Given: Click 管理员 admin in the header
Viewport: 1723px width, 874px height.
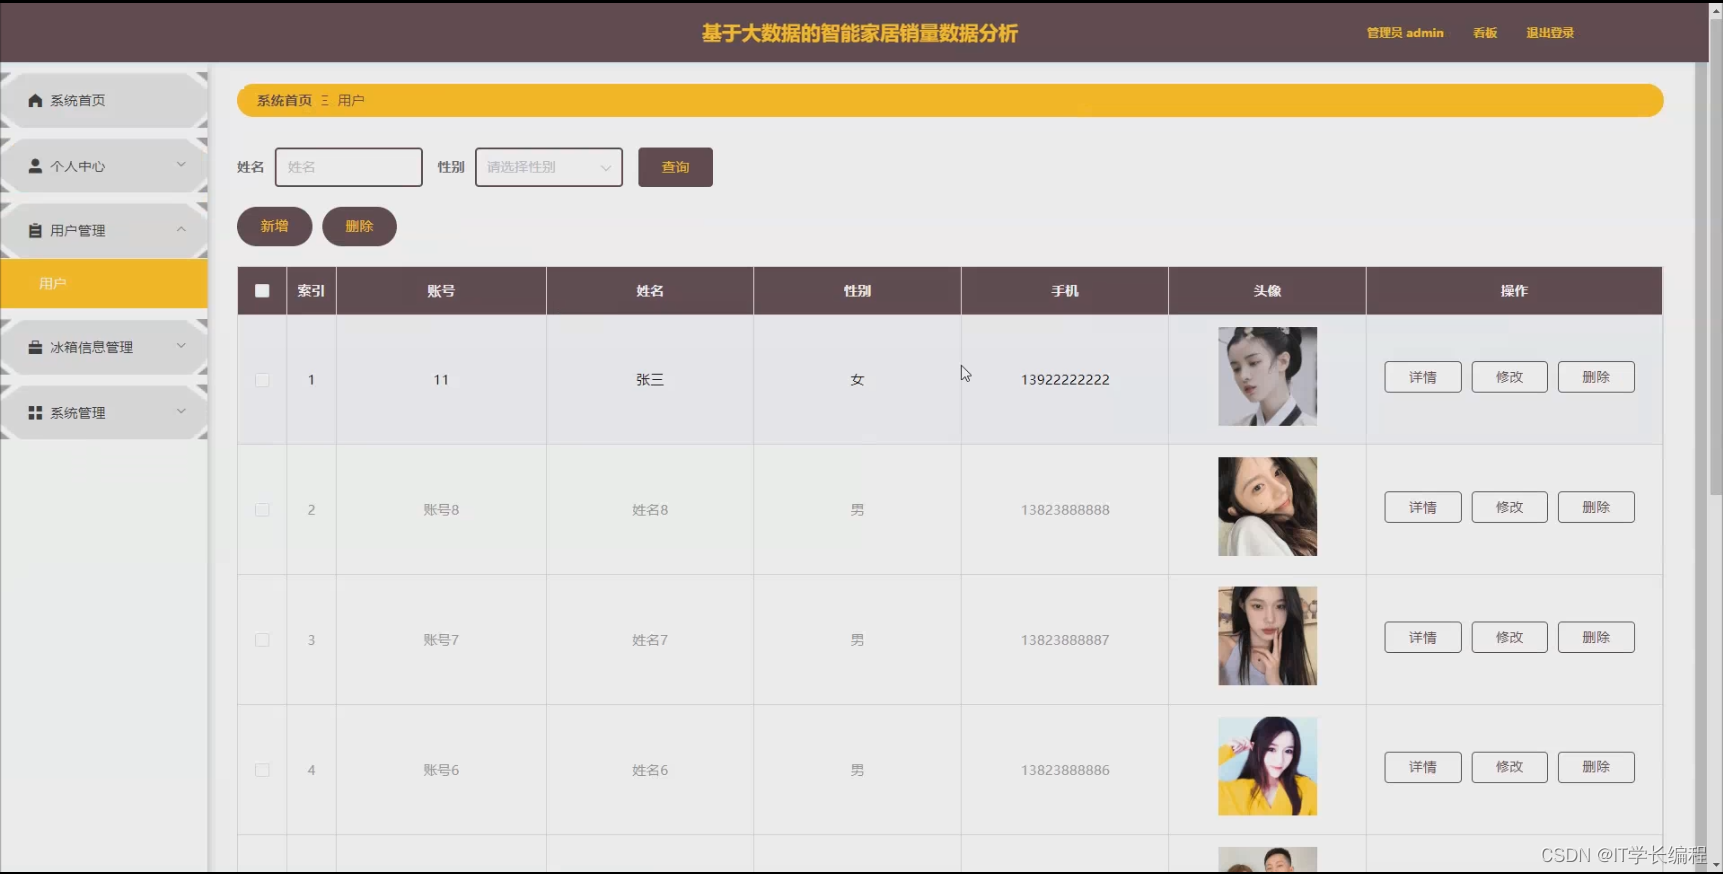Looking at the screenshot, I should pyautogui.click(x=1405, y=33).
